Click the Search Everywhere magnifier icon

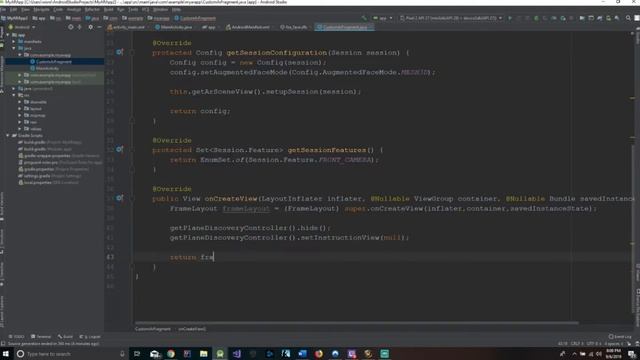coord(628,18)
